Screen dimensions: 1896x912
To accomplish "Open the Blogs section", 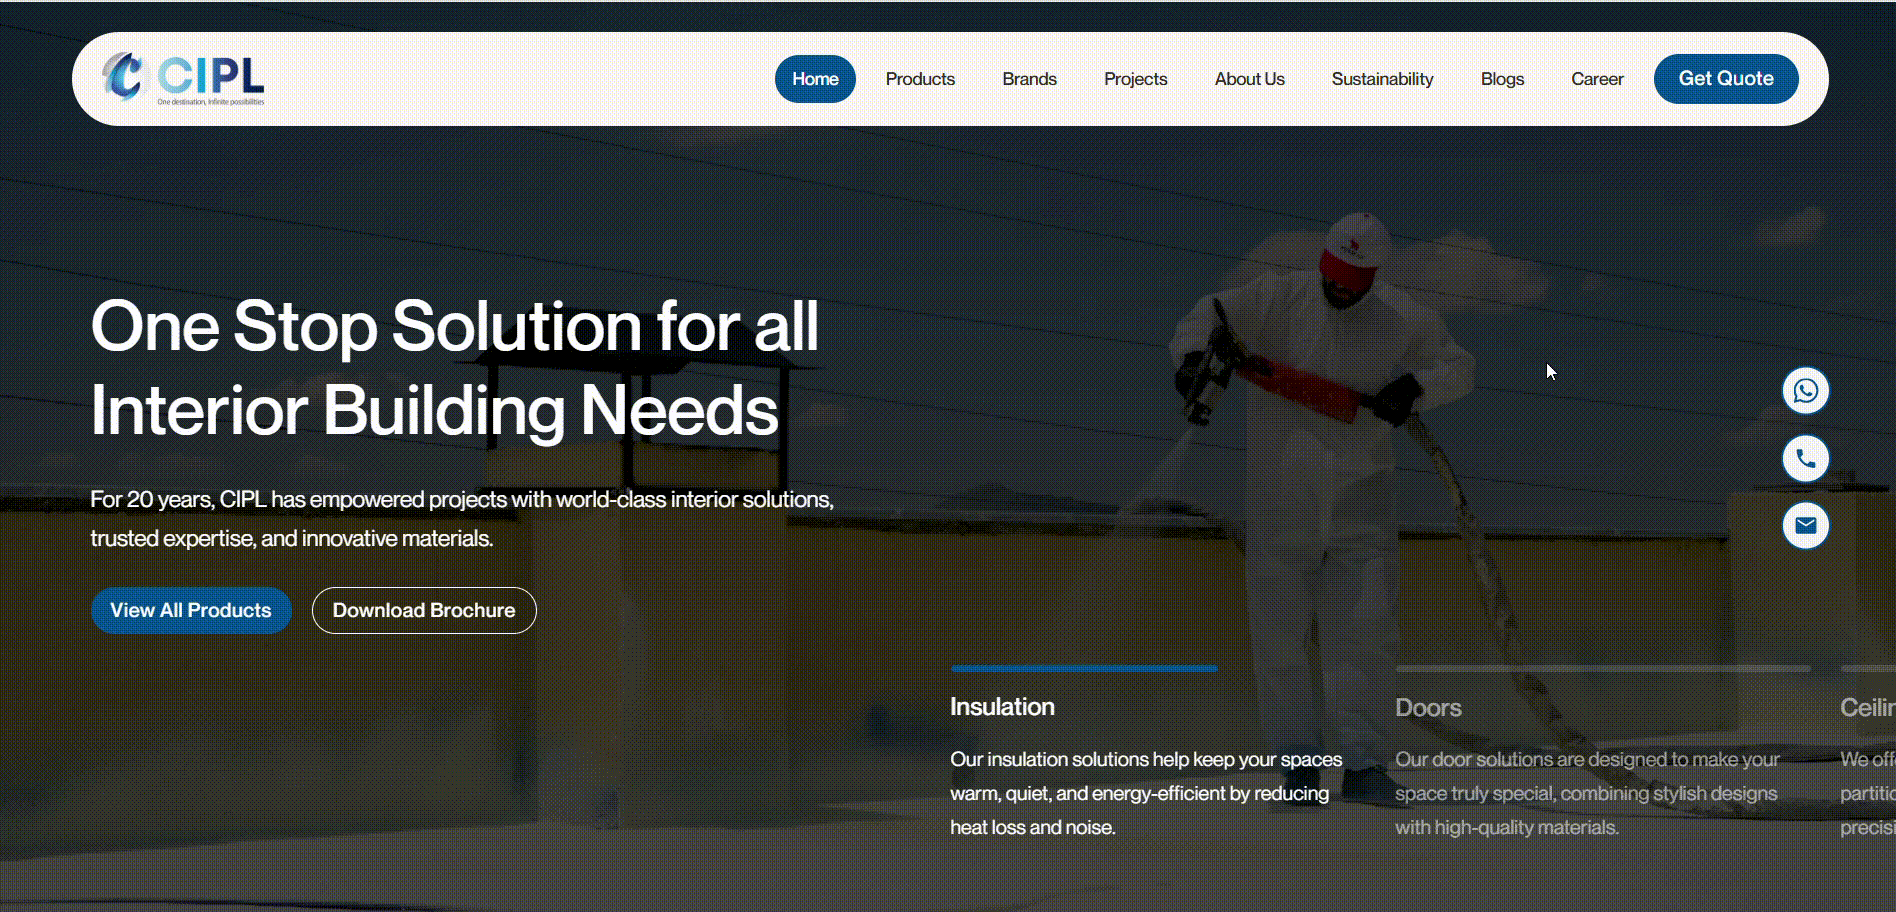I will click(x=1502, y=79).
